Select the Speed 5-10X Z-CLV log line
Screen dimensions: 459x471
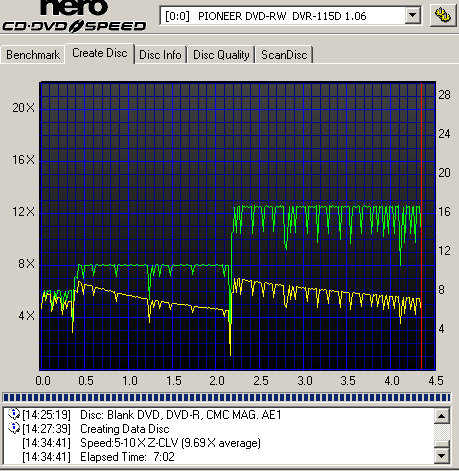click(x=141, y=443)
